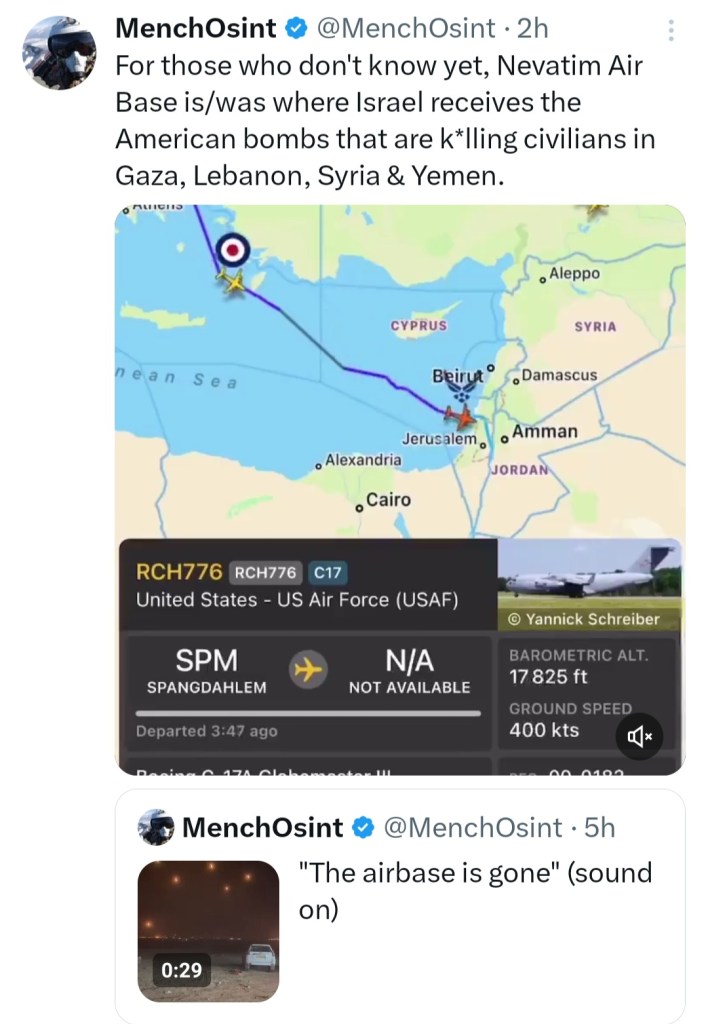The width and height of the screenshot is (708, 1024).
Task: Click the quoted tweet's small avatar
Action: (156, 828)
